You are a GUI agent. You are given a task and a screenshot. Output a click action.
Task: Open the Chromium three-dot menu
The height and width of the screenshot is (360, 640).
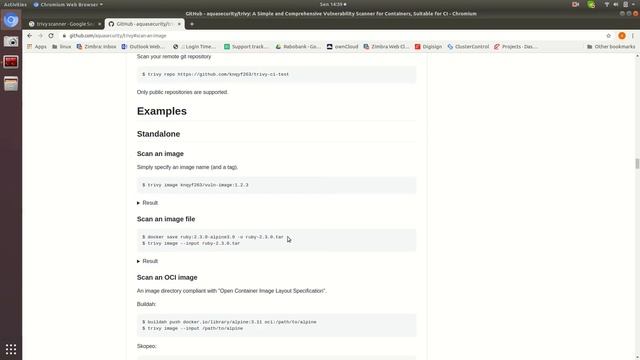(x=633, y=36)
